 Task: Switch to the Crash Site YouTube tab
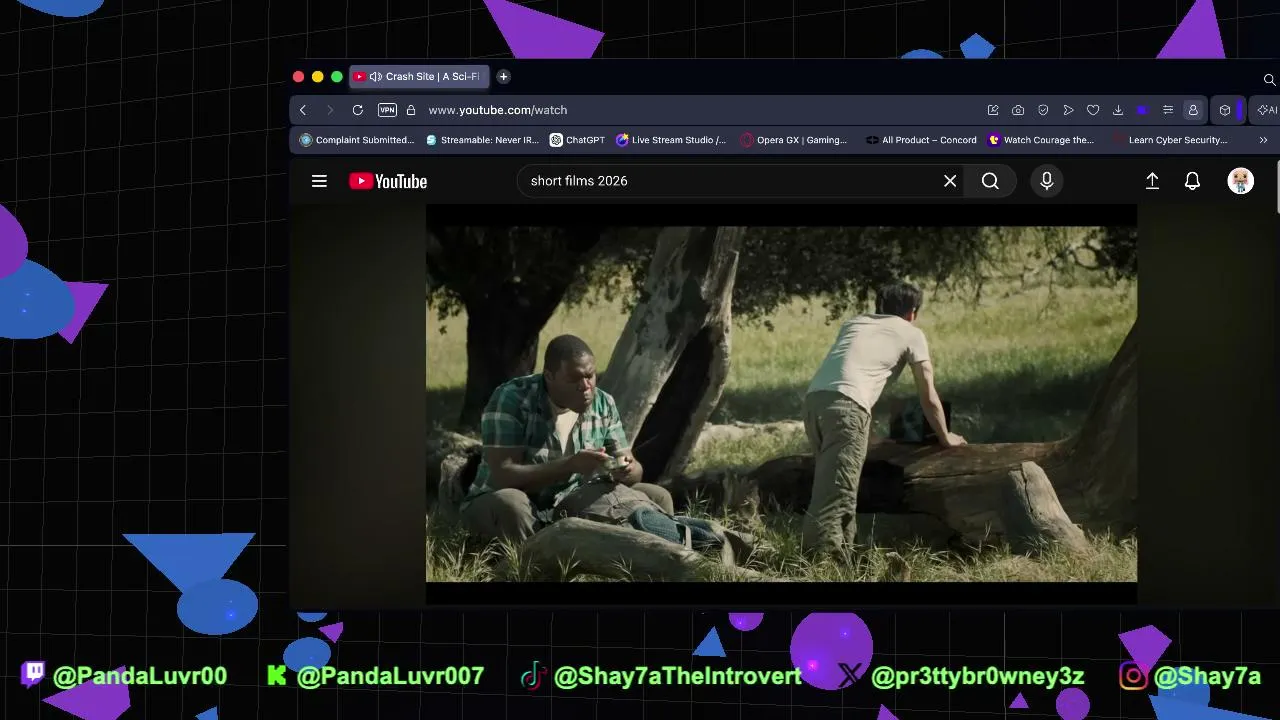420,77
